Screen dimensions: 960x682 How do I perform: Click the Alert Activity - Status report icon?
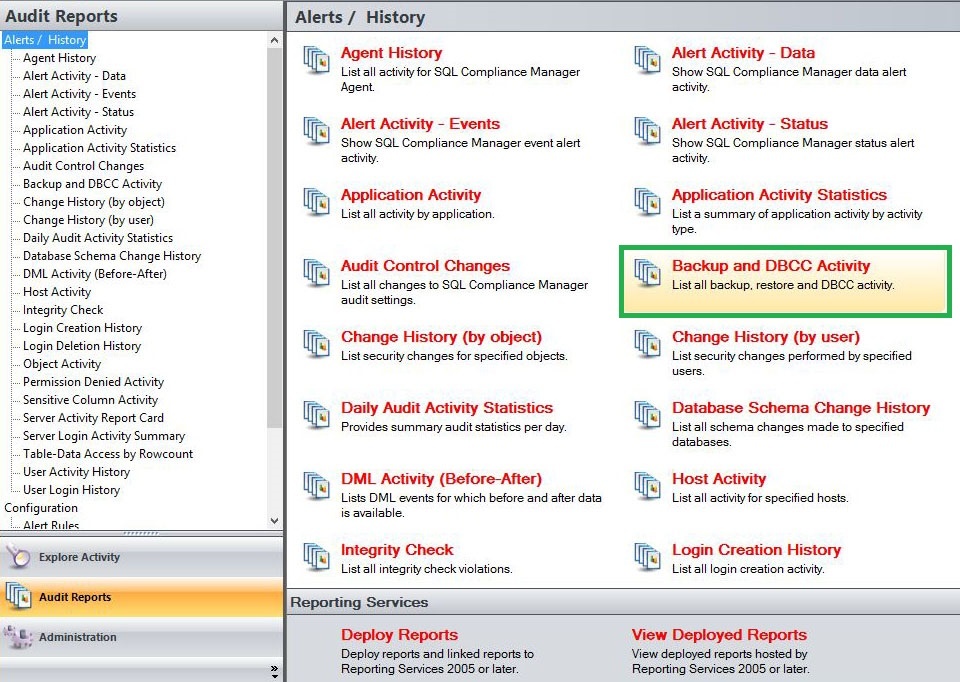click(x=647, y=131)
